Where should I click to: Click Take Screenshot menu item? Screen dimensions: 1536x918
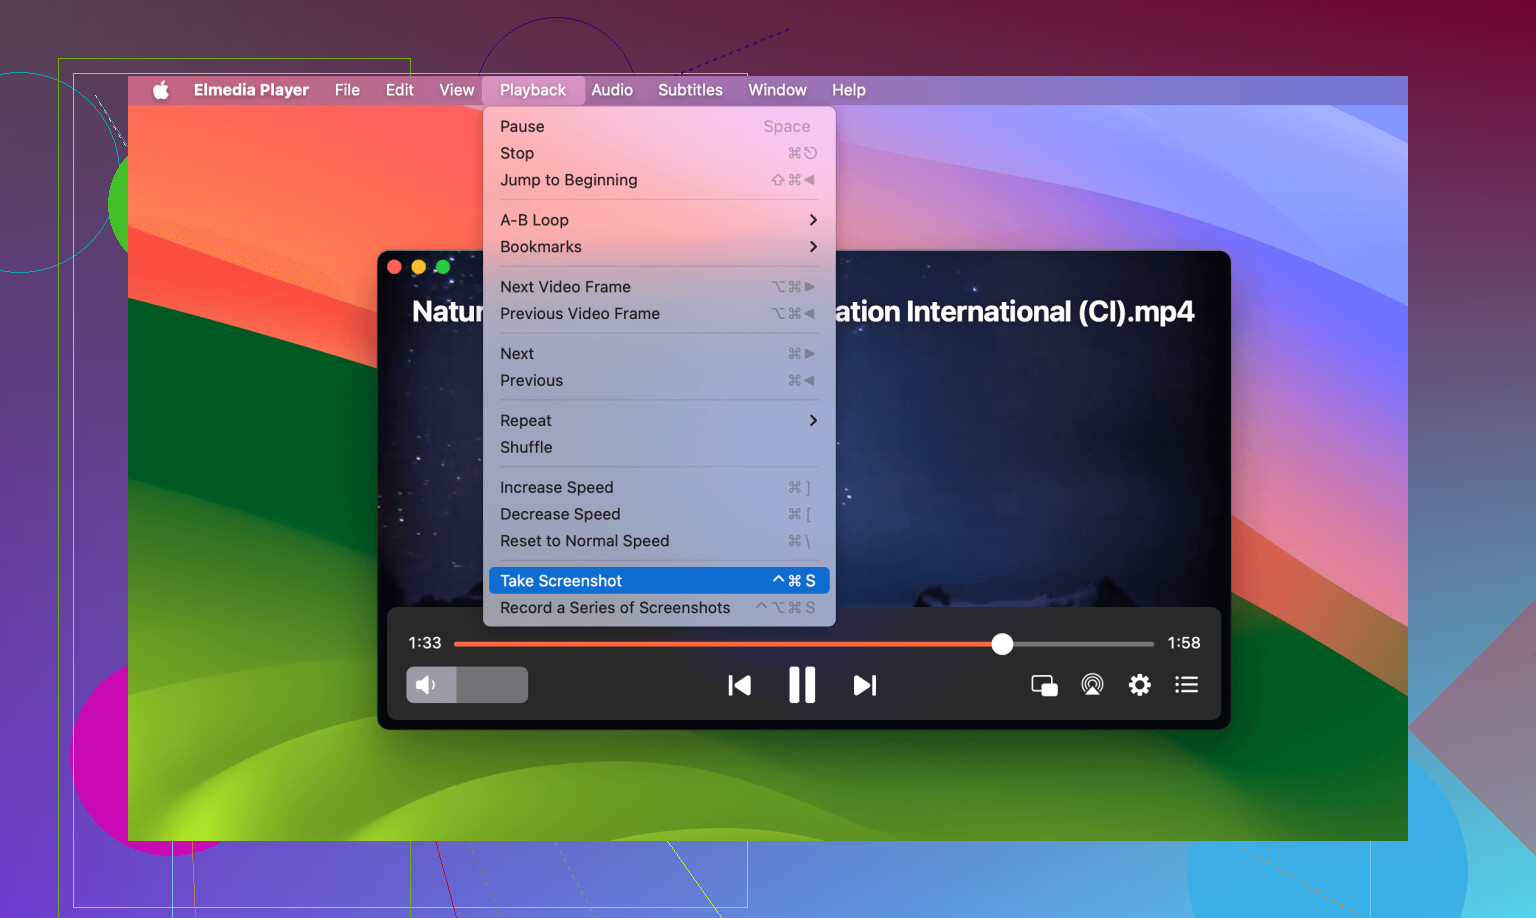pos(659,581)
